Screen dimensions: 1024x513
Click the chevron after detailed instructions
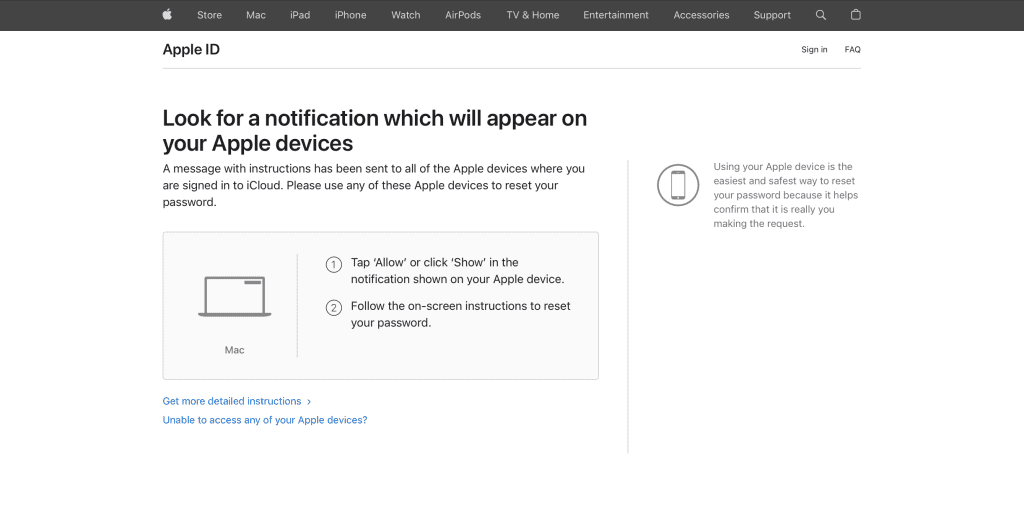coord(309,402)
